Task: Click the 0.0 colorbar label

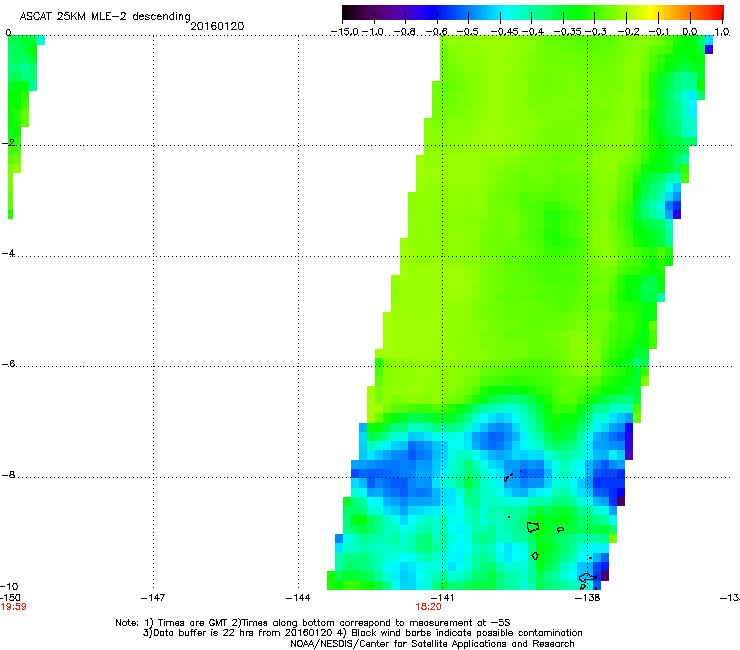Action: tap(690, 32)
